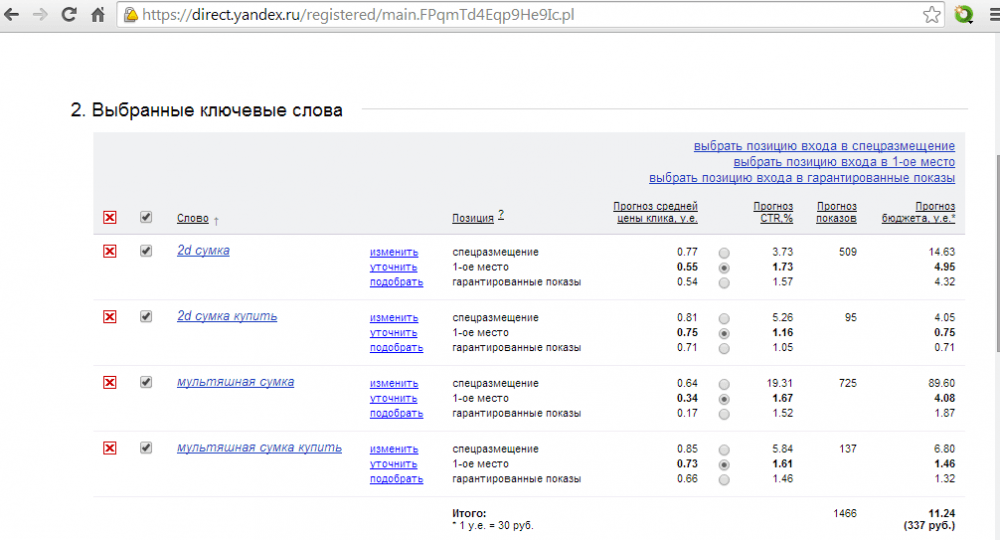Click 'выбрать позицию входа в гарантированные показы' link
The image size is (1000, 540).
[802, 178]
